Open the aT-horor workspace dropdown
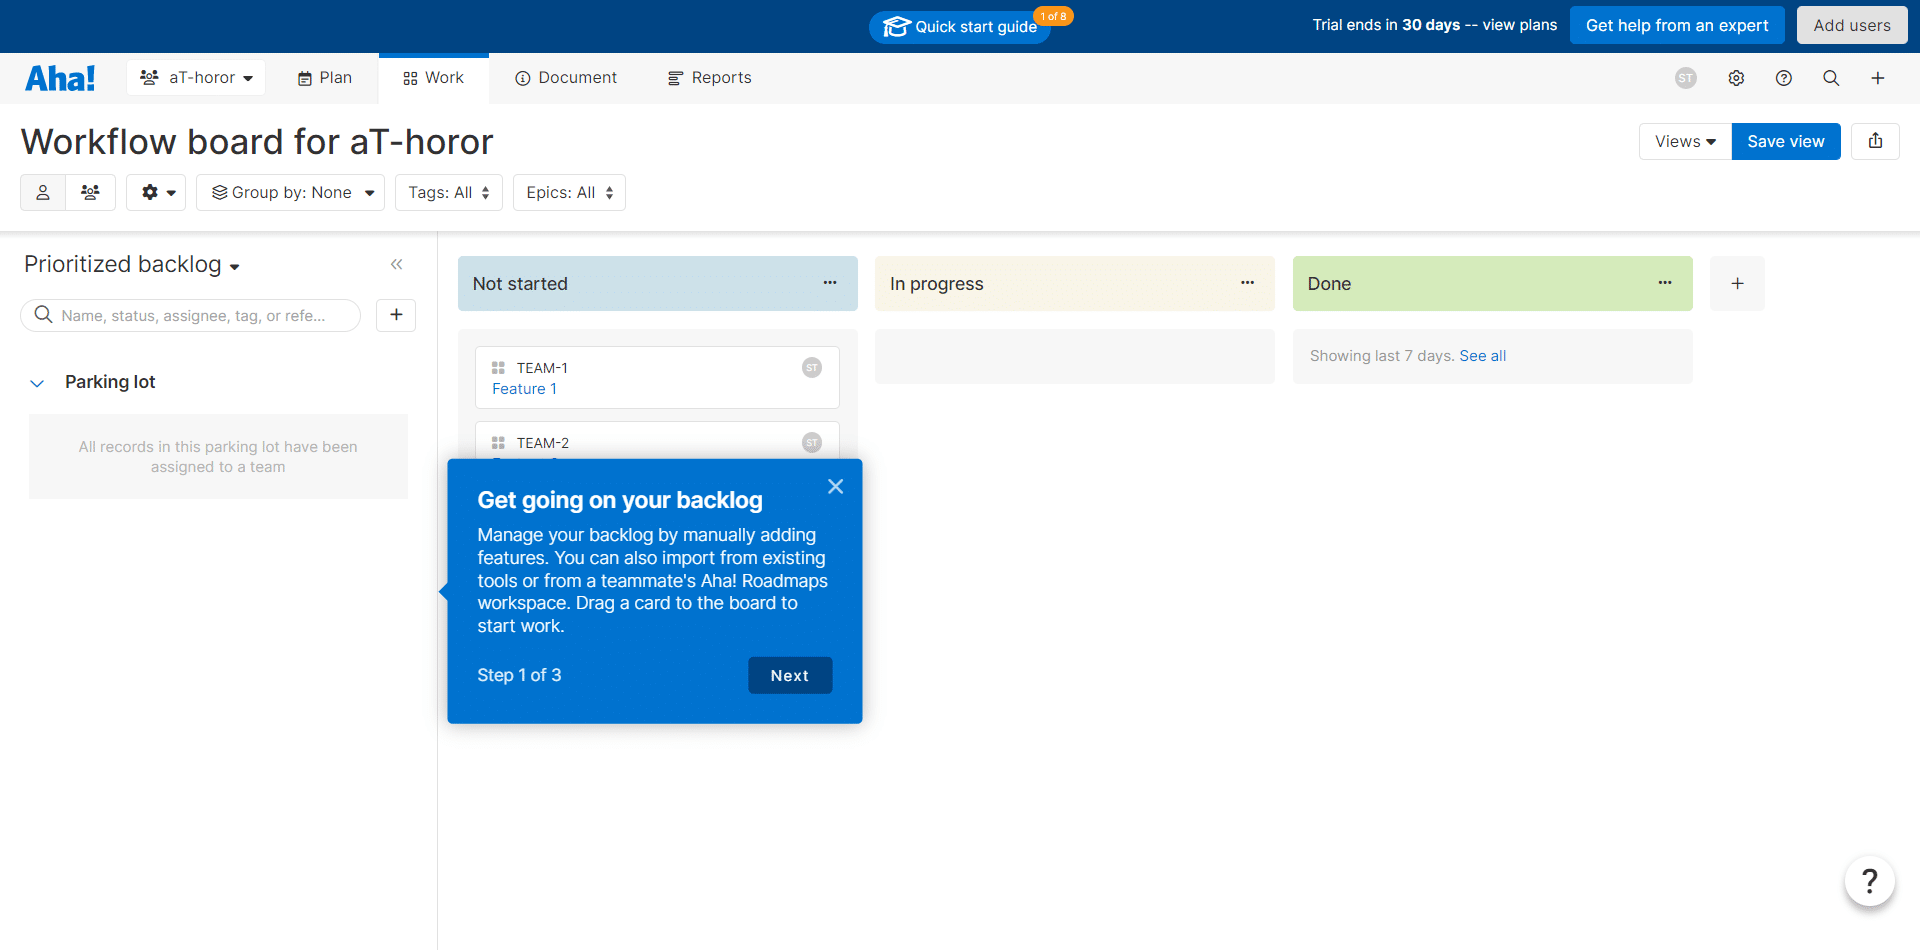The width and height of the screenshot is (1920, 950). [x=196, y=78]
